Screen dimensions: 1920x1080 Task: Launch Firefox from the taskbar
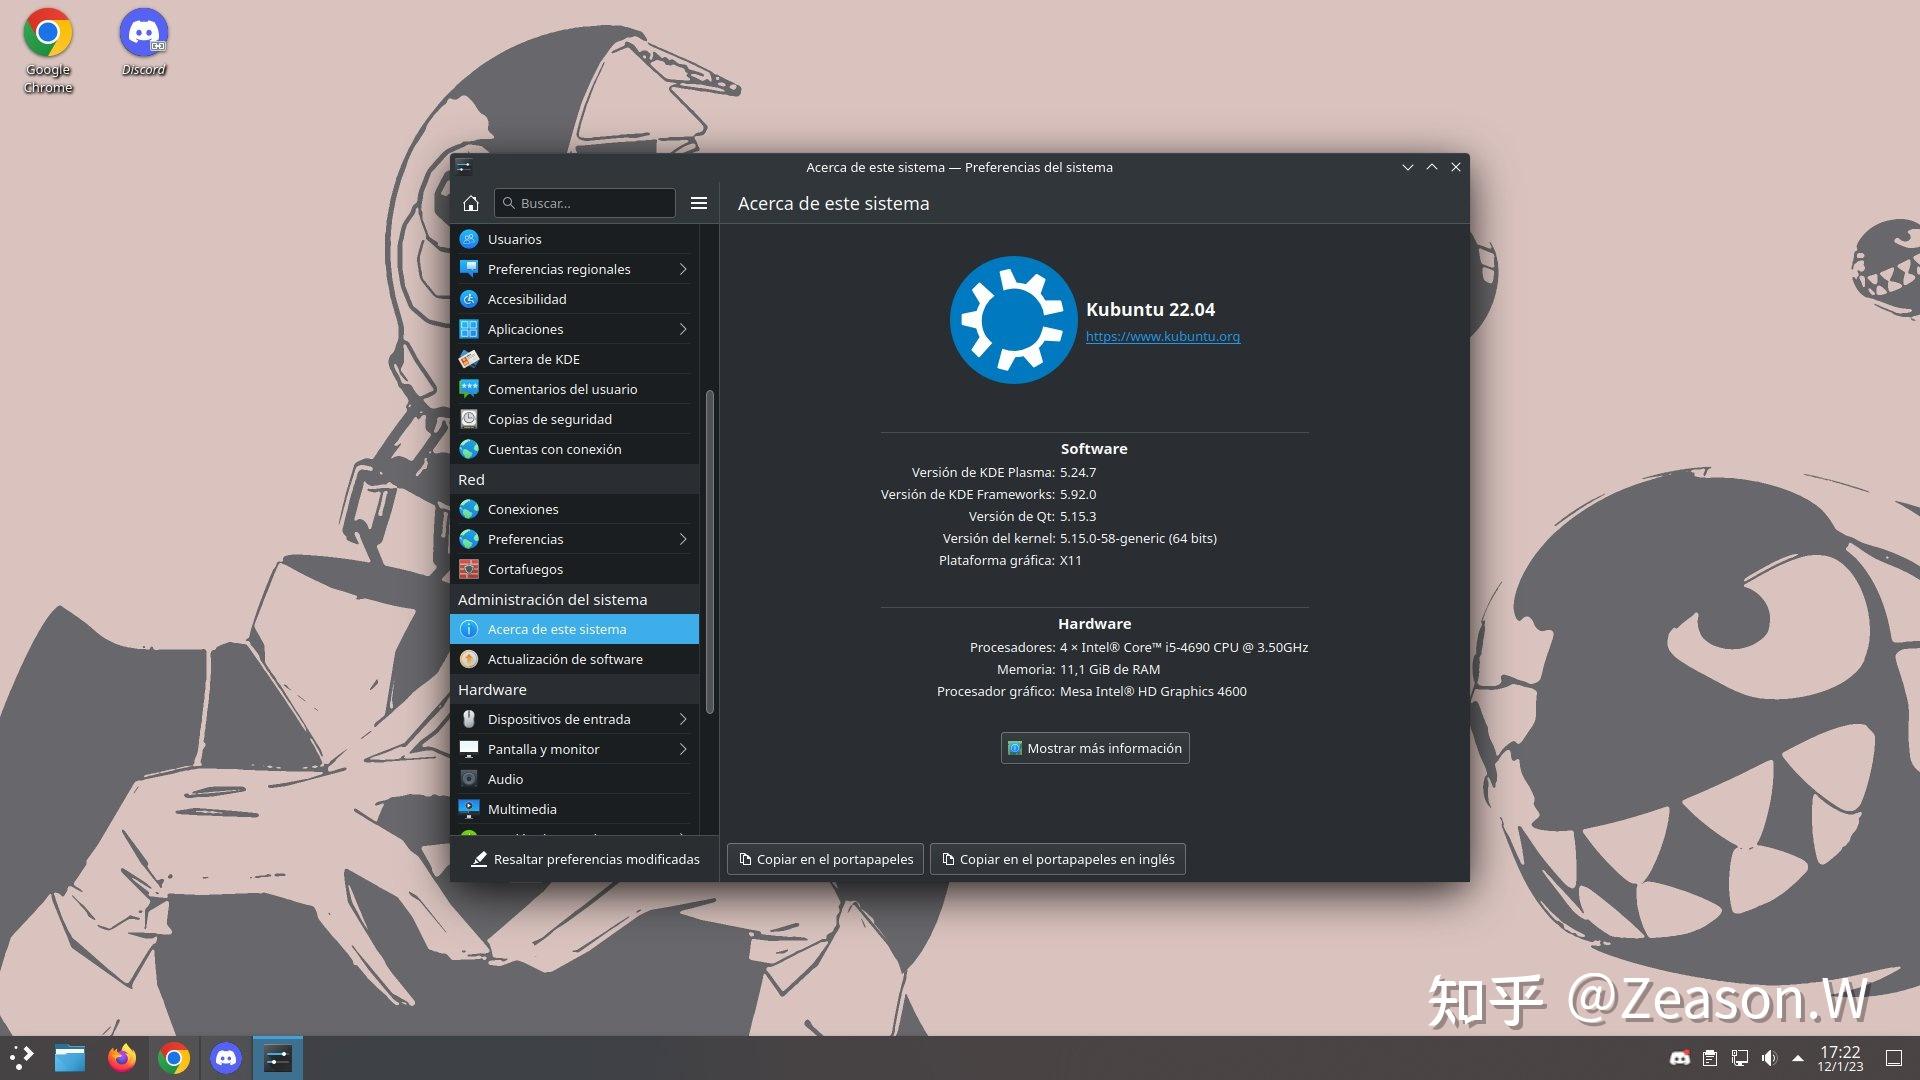[x=122, y=1057]
